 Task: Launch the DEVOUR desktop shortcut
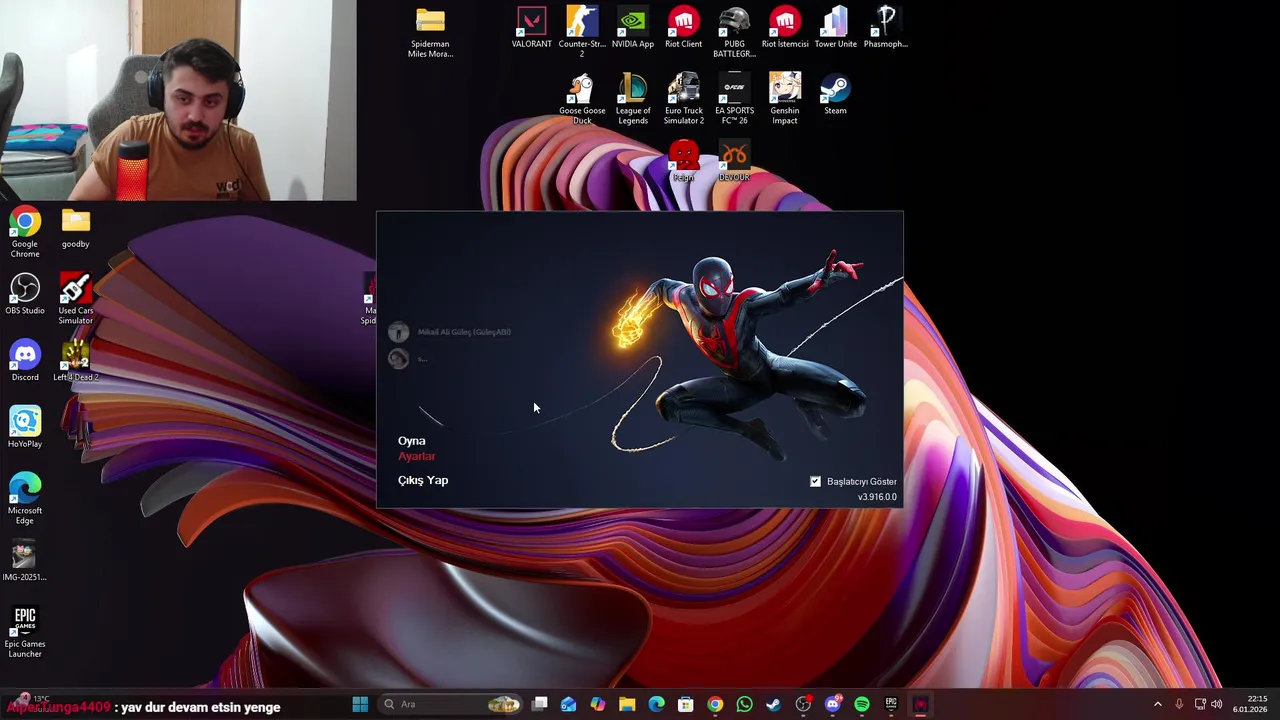(x=734, y=162)
